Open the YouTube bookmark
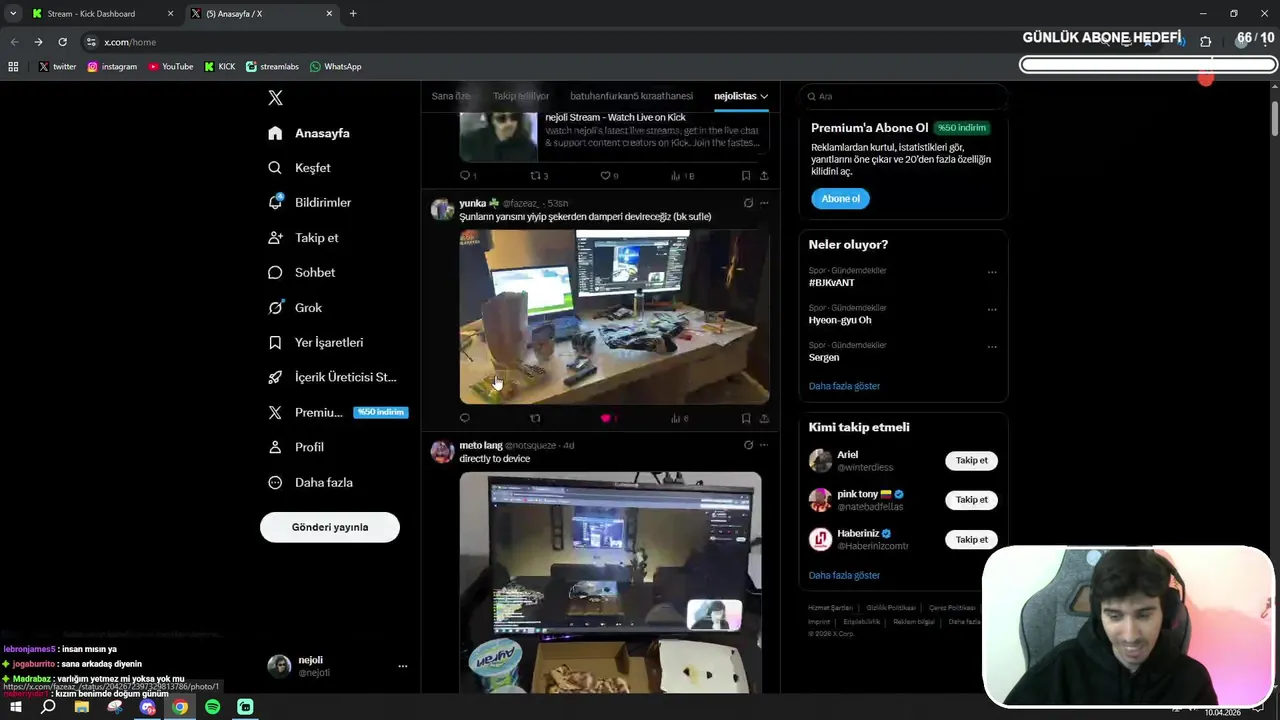Viewport: 1280px width, 720px height. (x=170, y=67)
